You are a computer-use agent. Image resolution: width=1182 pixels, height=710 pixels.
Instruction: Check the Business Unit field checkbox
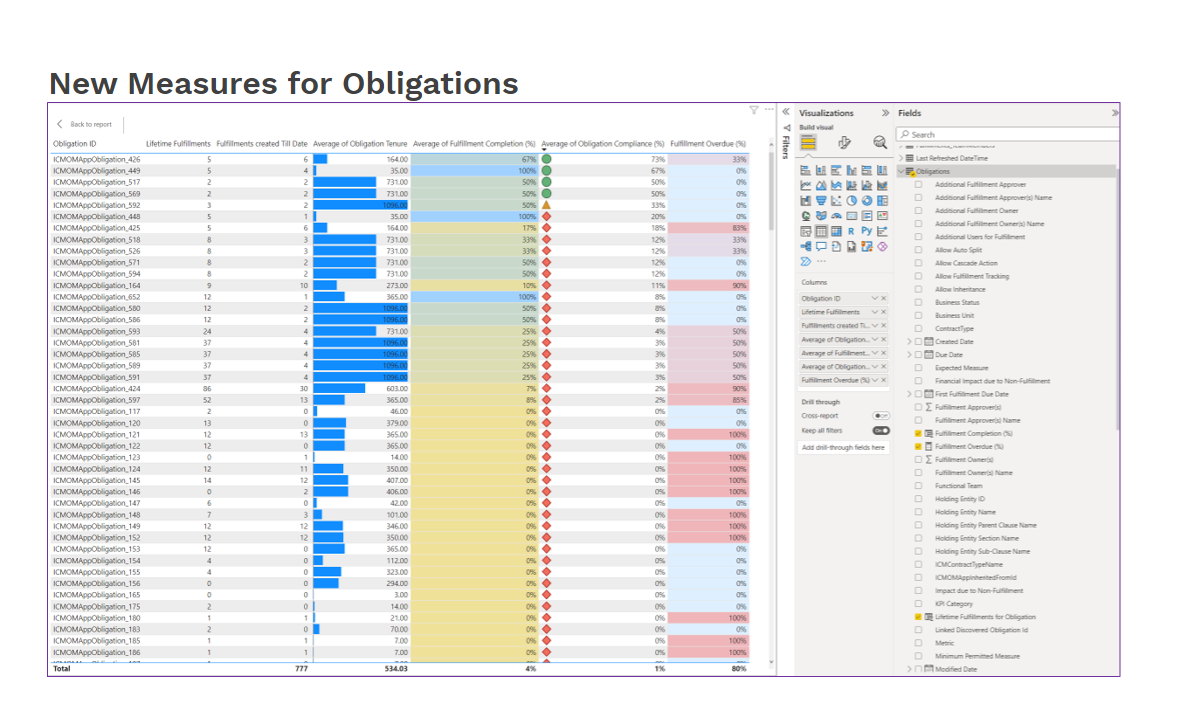pyautogui.click(x=918, y=315)
